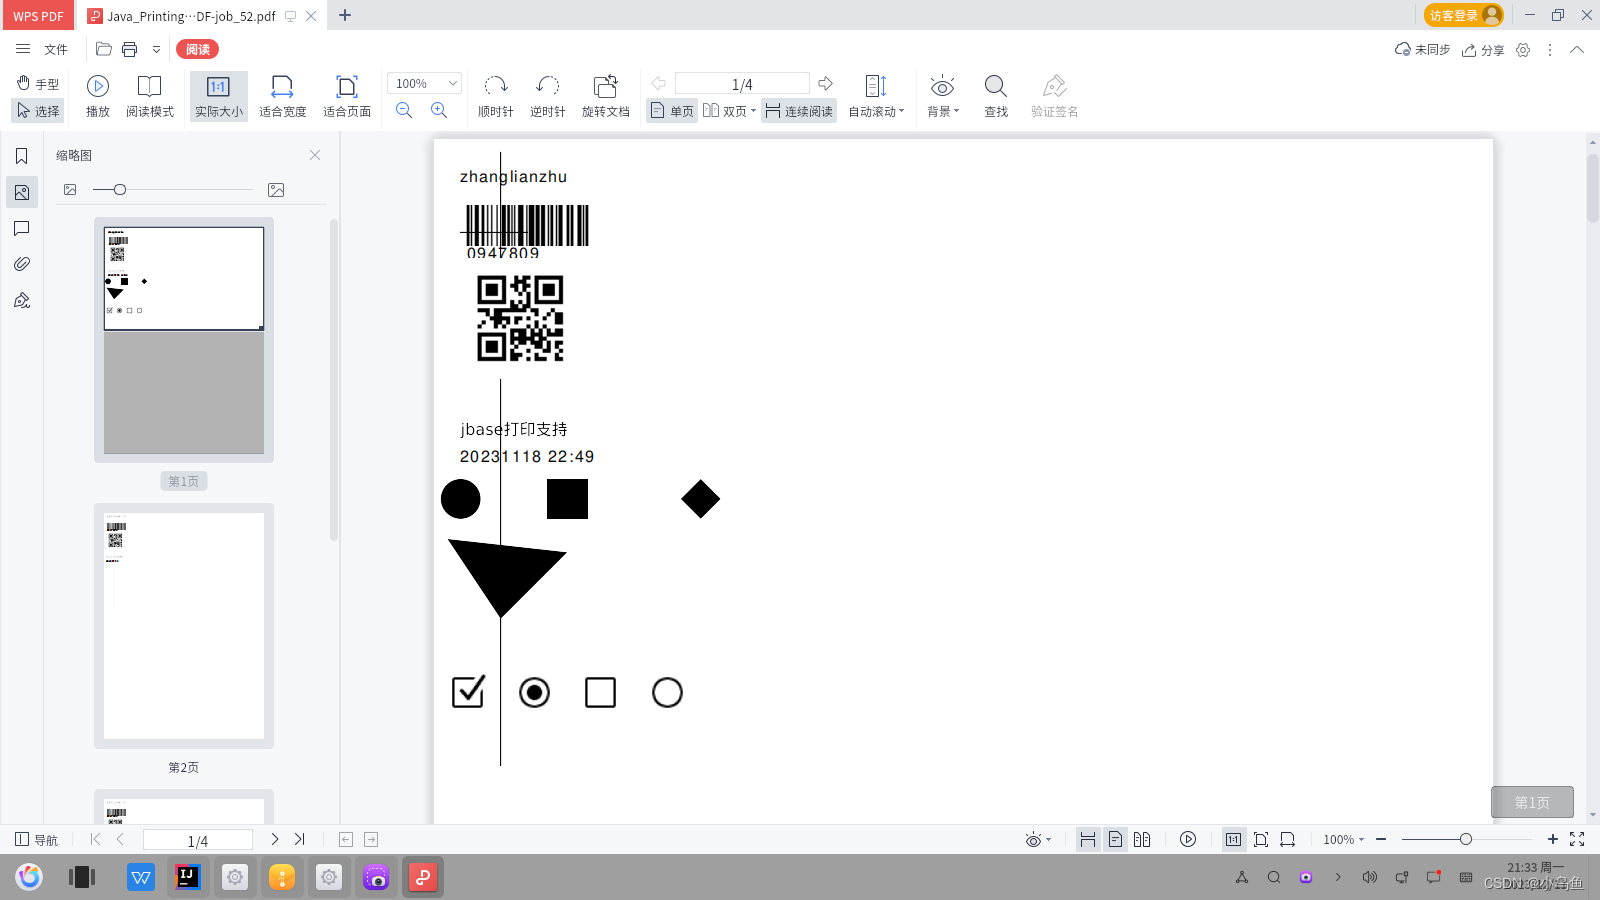
Task: Open a new tab with plus
Action: coord(345,15)
